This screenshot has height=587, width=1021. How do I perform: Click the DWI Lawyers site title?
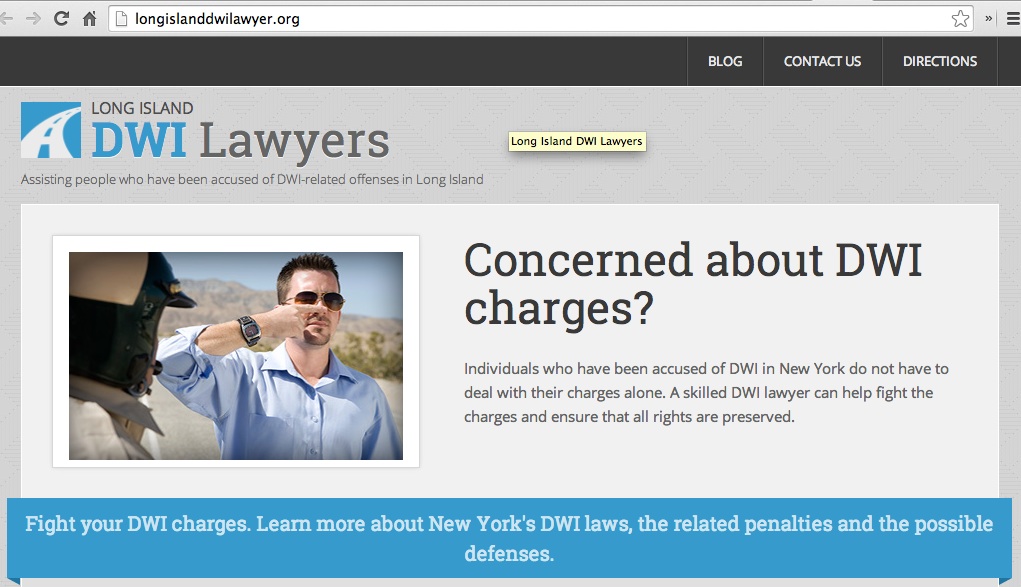point(240,141)
